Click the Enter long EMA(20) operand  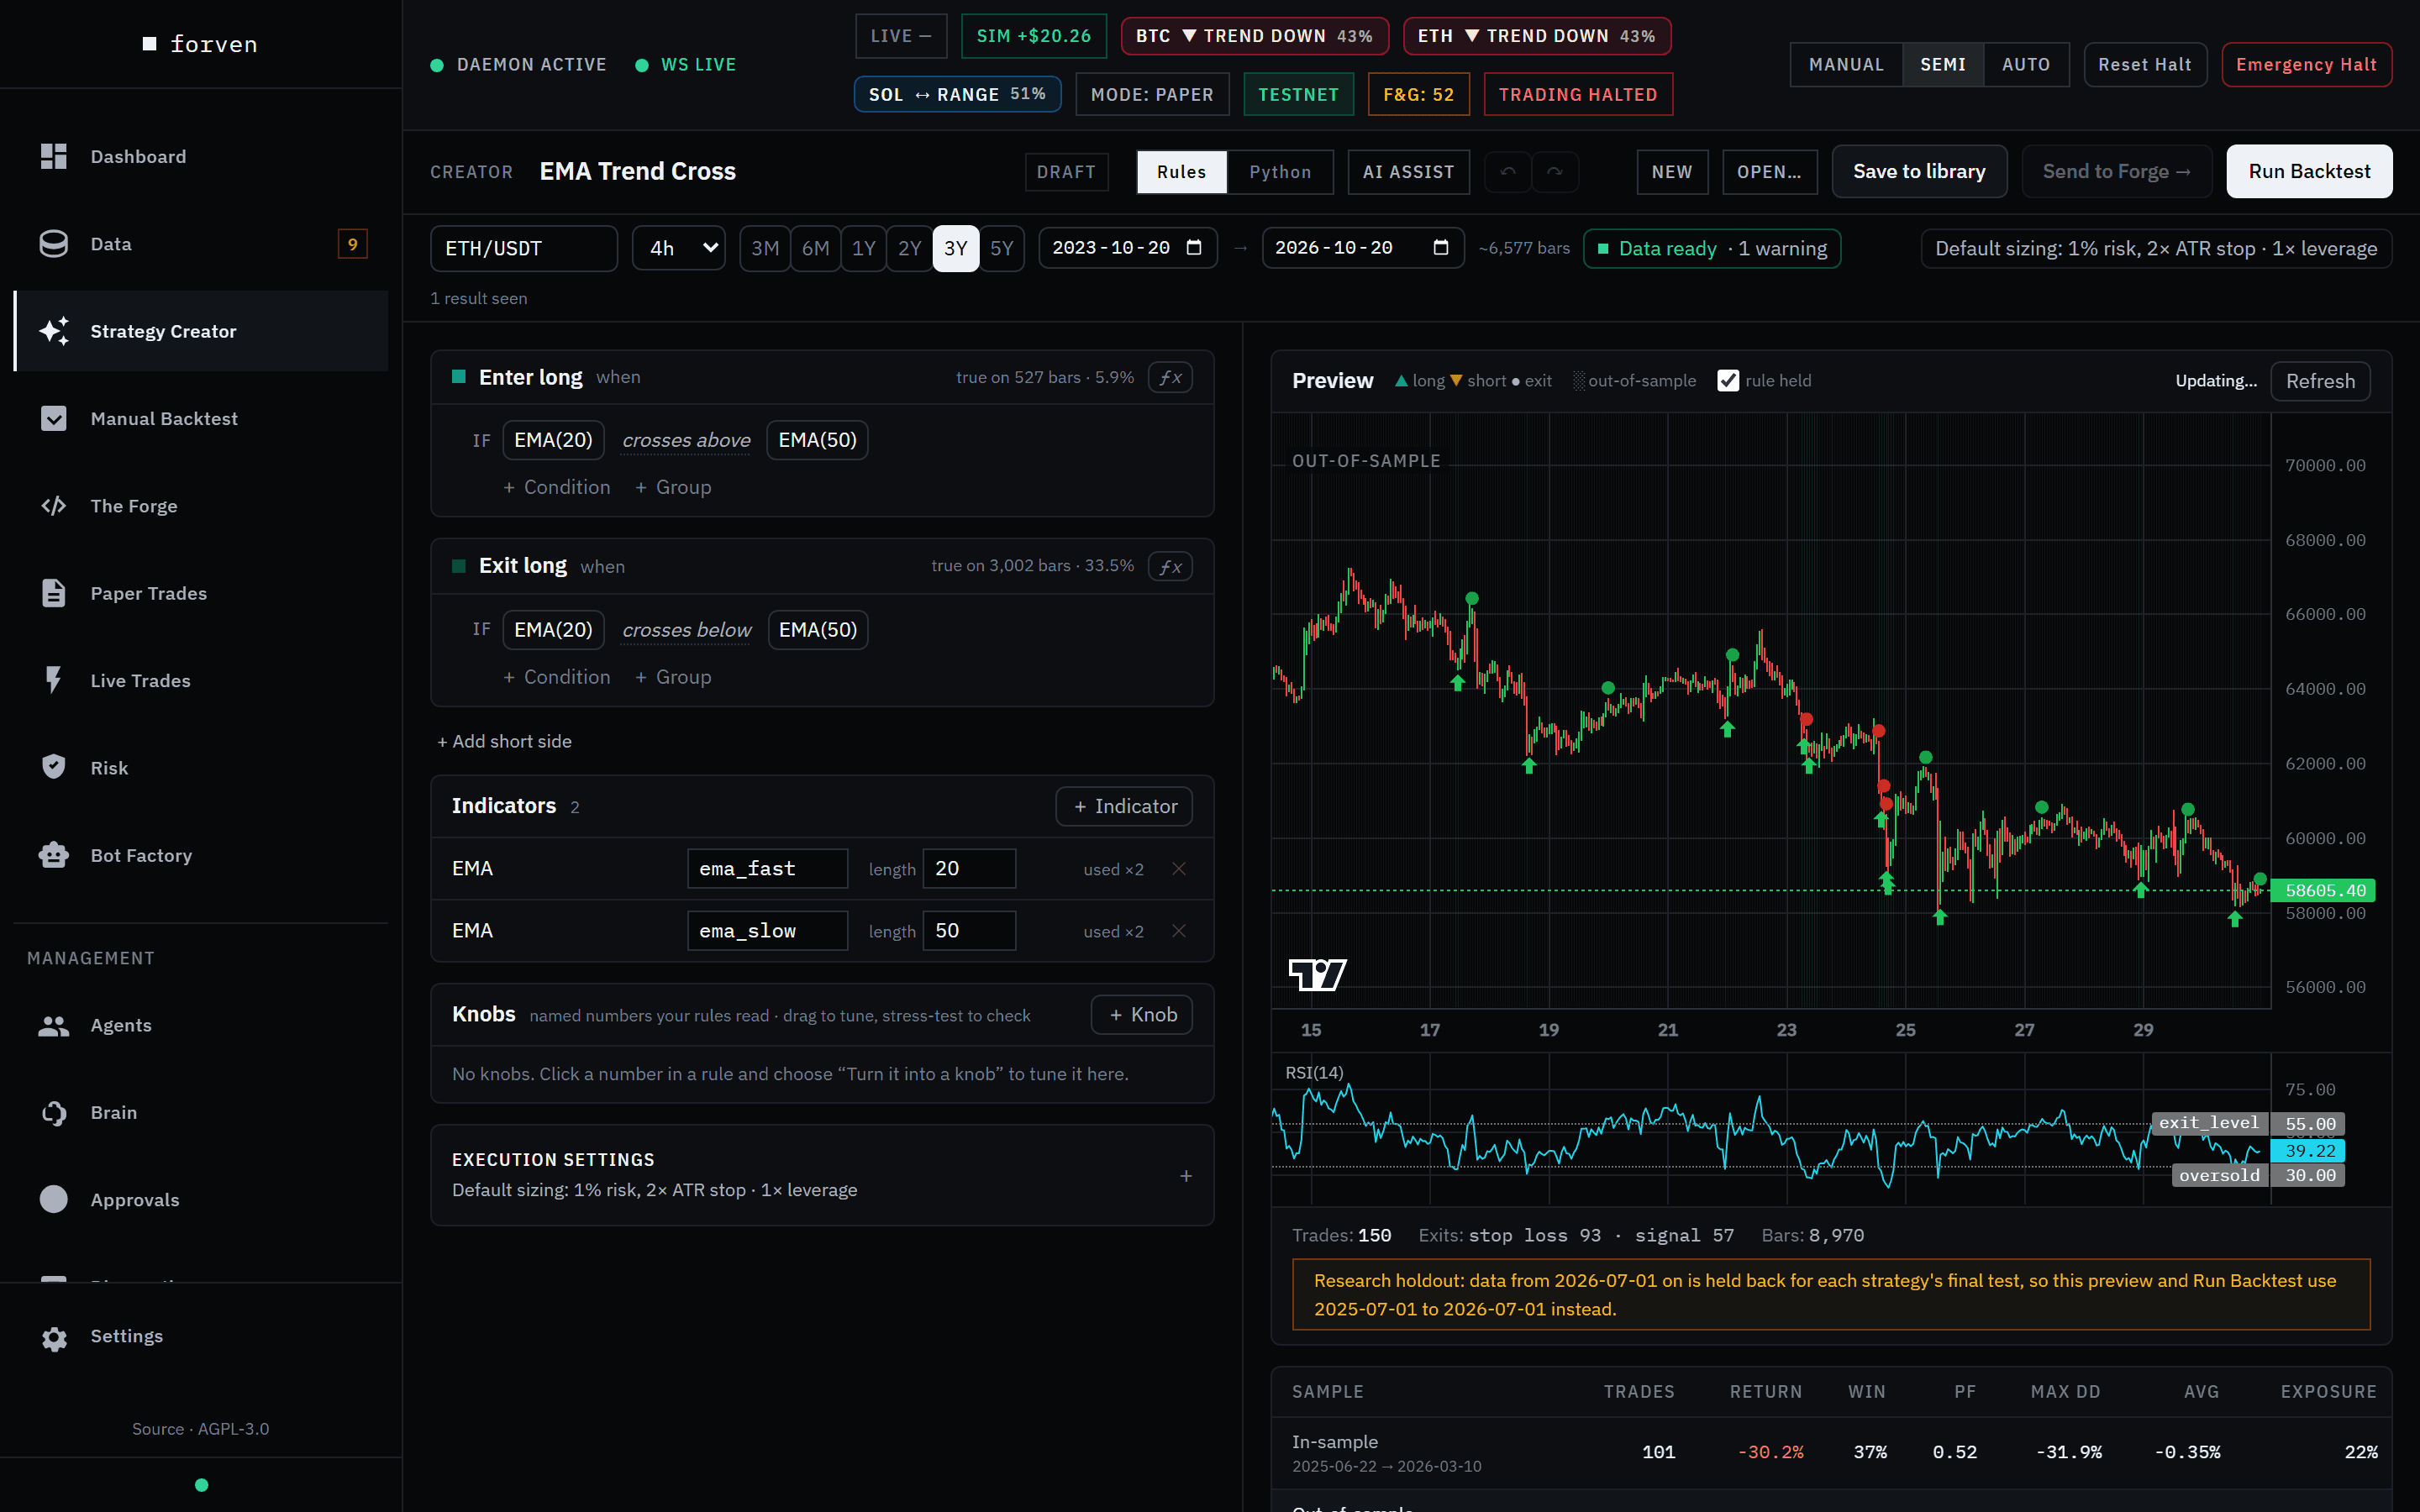click(x=553, y=440)
